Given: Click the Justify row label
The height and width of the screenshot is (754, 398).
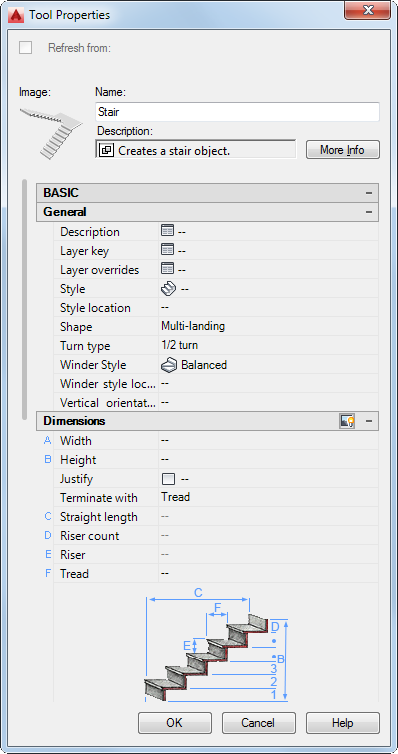Looking at the screenshot, I should point(76,479).
